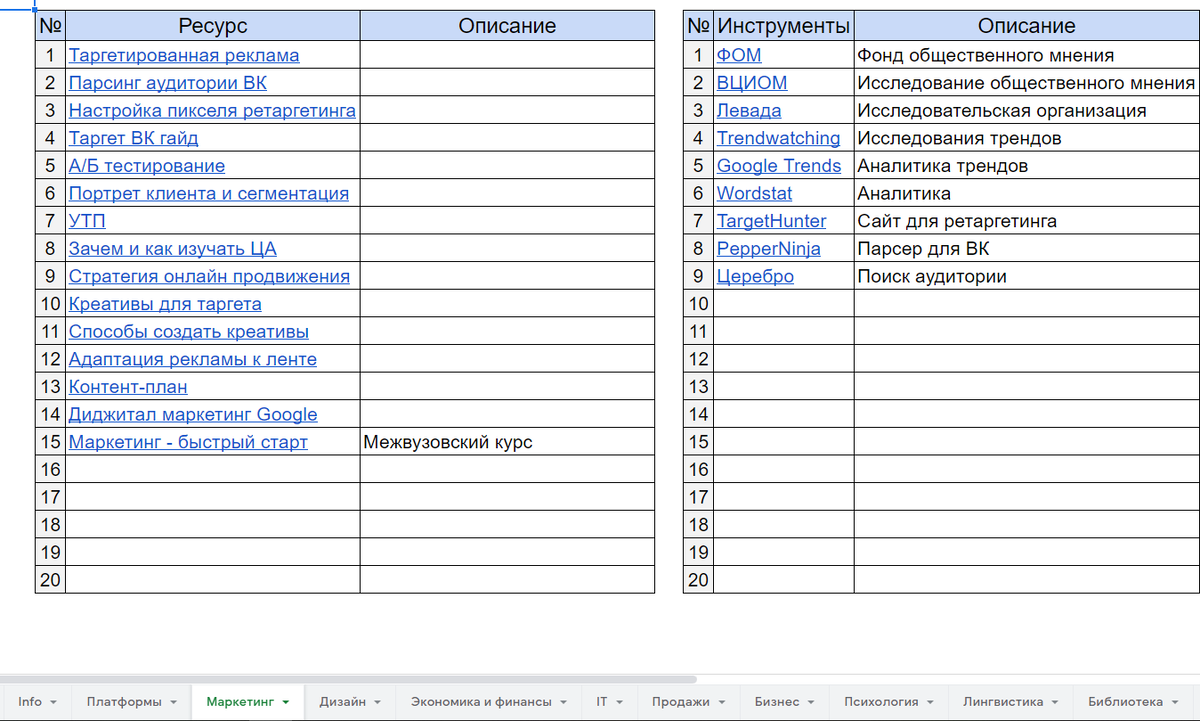The height and width of the screenshot is (721, 1200).
Task: Expand the Экономика и финансы tab dropdown arrow
Action: 564,703
